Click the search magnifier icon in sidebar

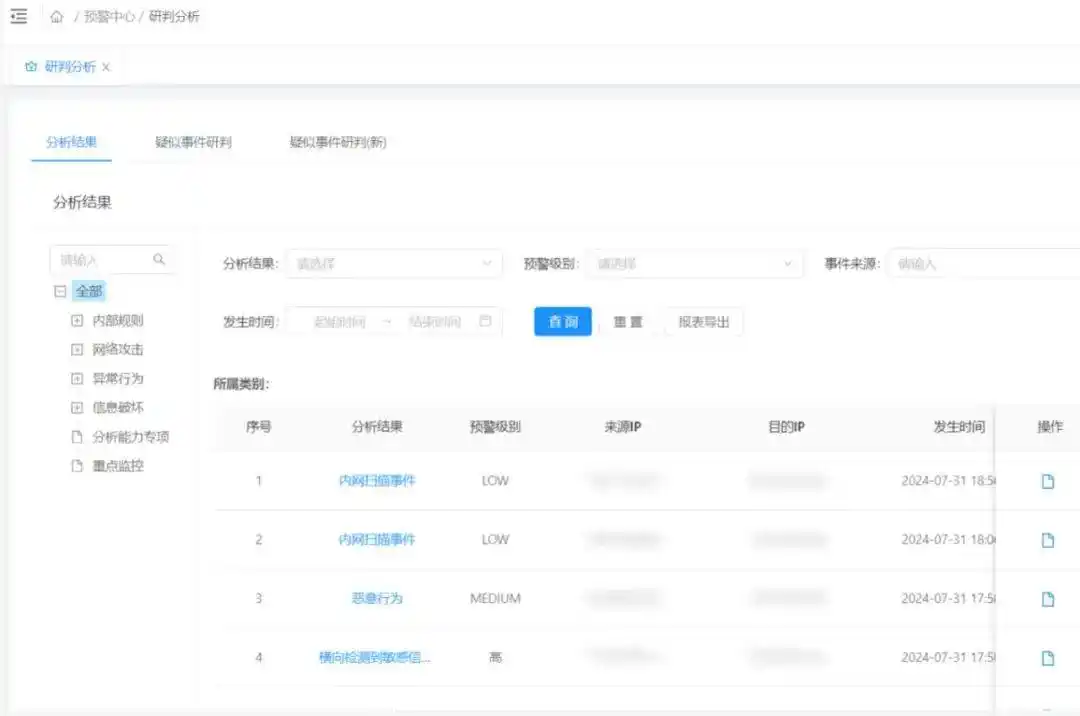click(160, 259)
